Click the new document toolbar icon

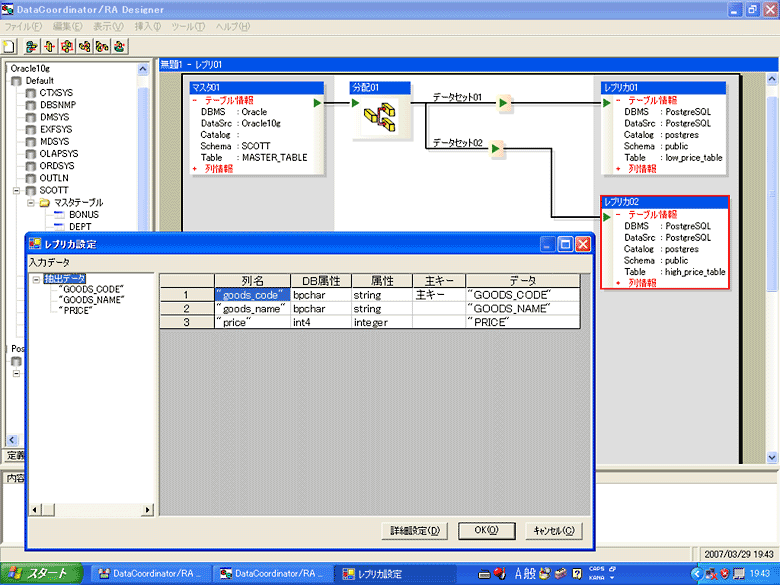pyautogui.click(x=9, y=45)
